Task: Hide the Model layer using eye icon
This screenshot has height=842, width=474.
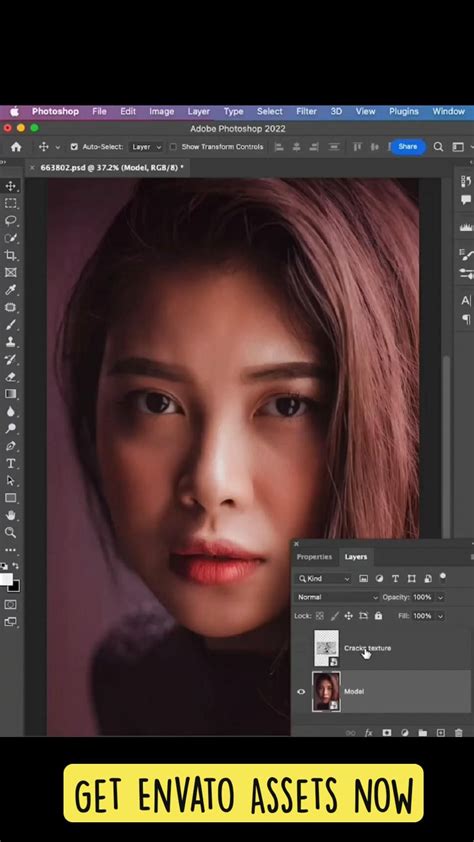Action: 301,692
